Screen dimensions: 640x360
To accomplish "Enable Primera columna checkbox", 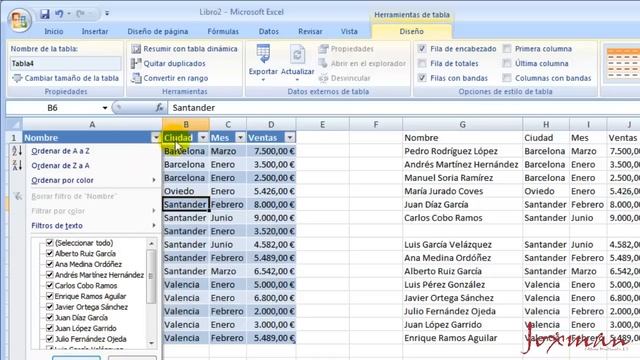I will [507, 49].
